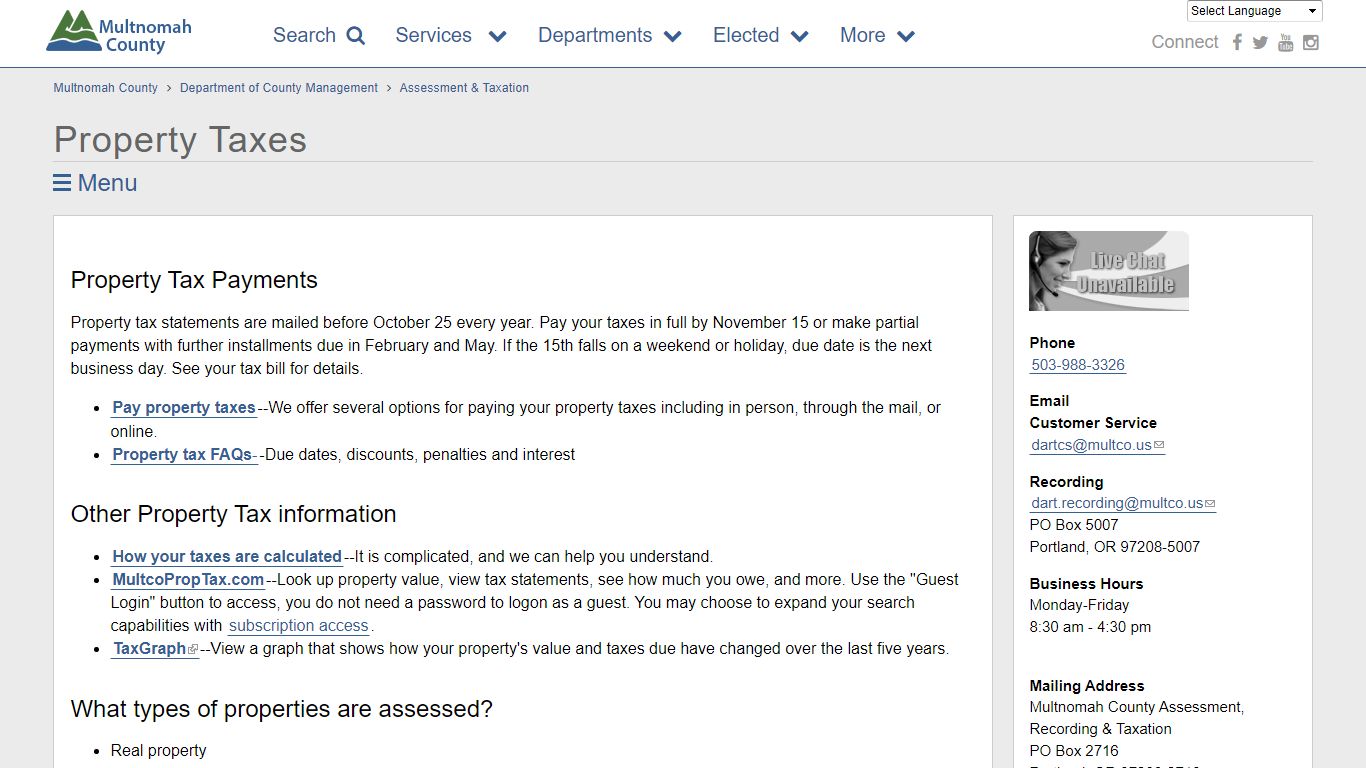Click the mail icon after dartcs@multco.us
Screen dimensions: 1366x768
tap(1159, 445)
